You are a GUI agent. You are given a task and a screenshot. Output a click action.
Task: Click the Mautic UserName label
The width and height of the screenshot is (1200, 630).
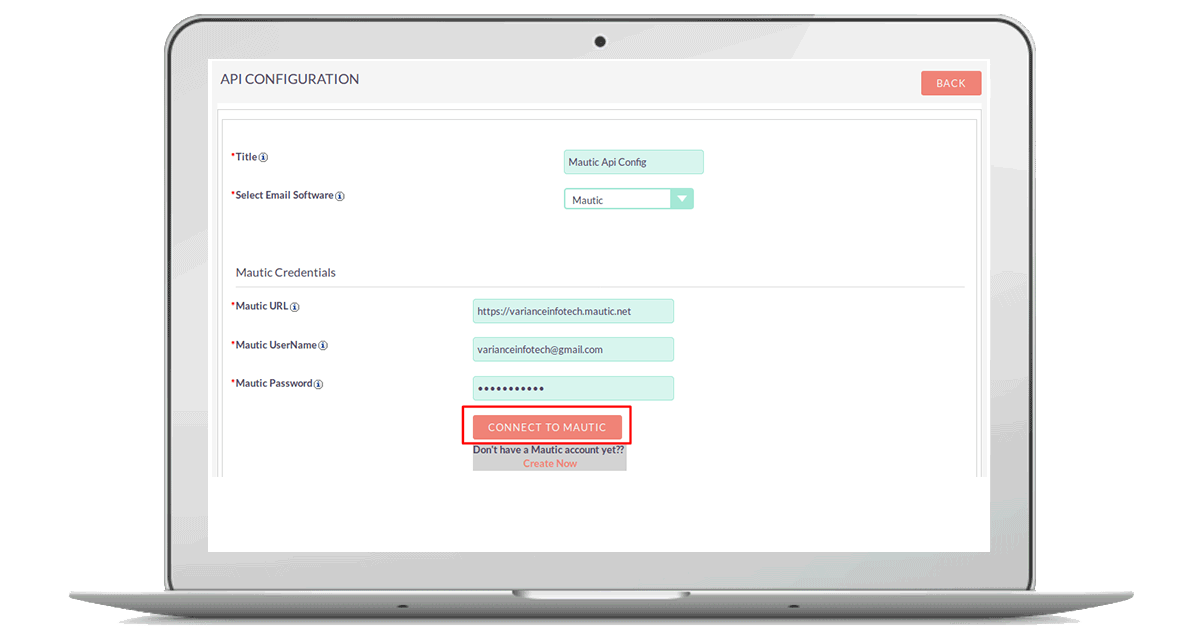(x=276, y=345)
